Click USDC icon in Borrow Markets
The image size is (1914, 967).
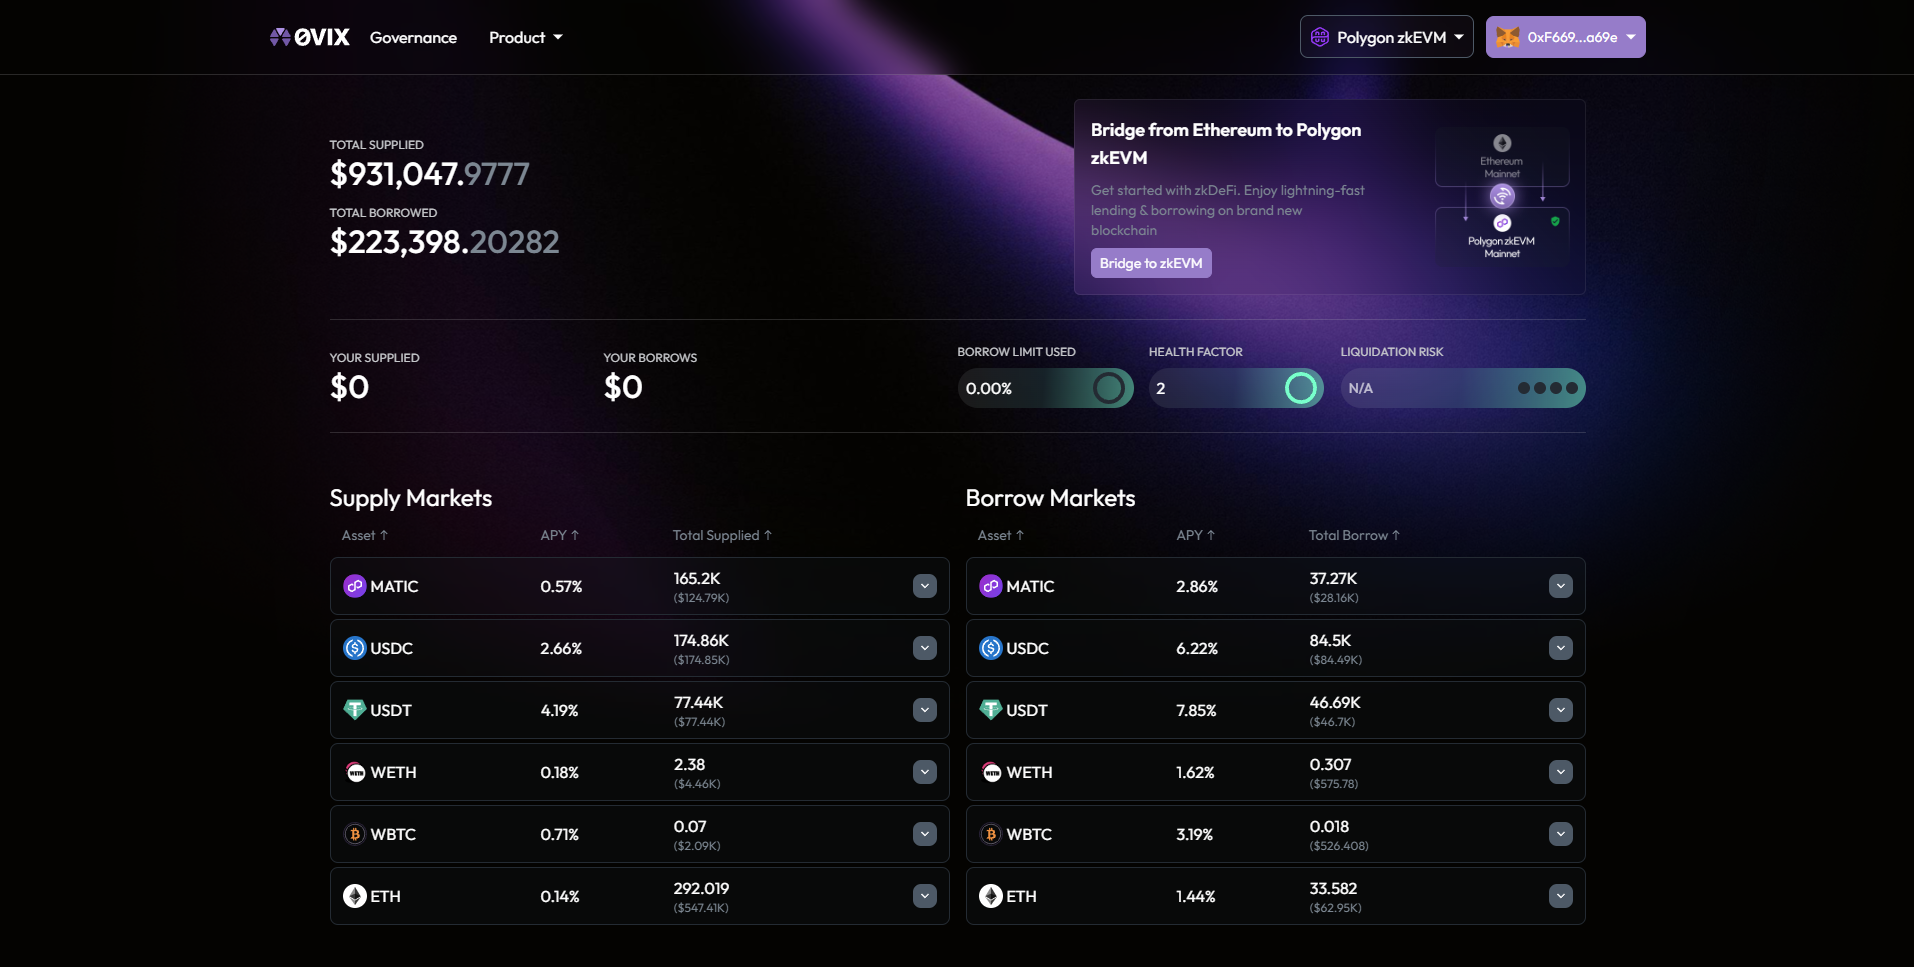(991, 648)
